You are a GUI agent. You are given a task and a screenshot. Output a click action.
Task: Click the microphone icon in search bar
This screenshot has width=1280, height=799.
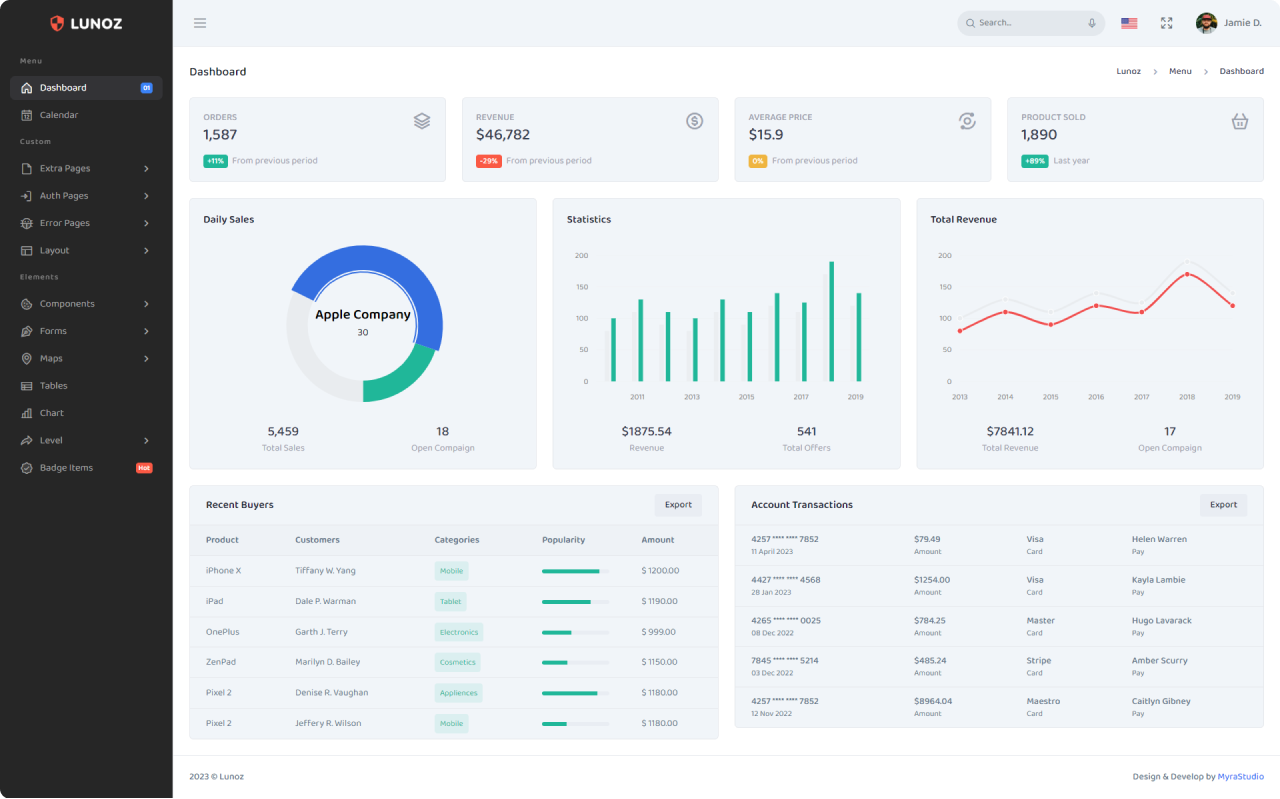click(1091, 23)
